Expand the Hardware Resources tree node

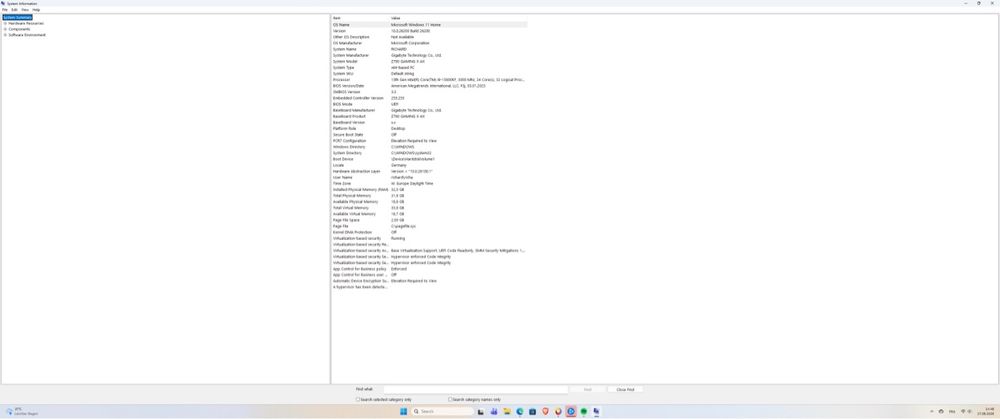tap(5, 23)
